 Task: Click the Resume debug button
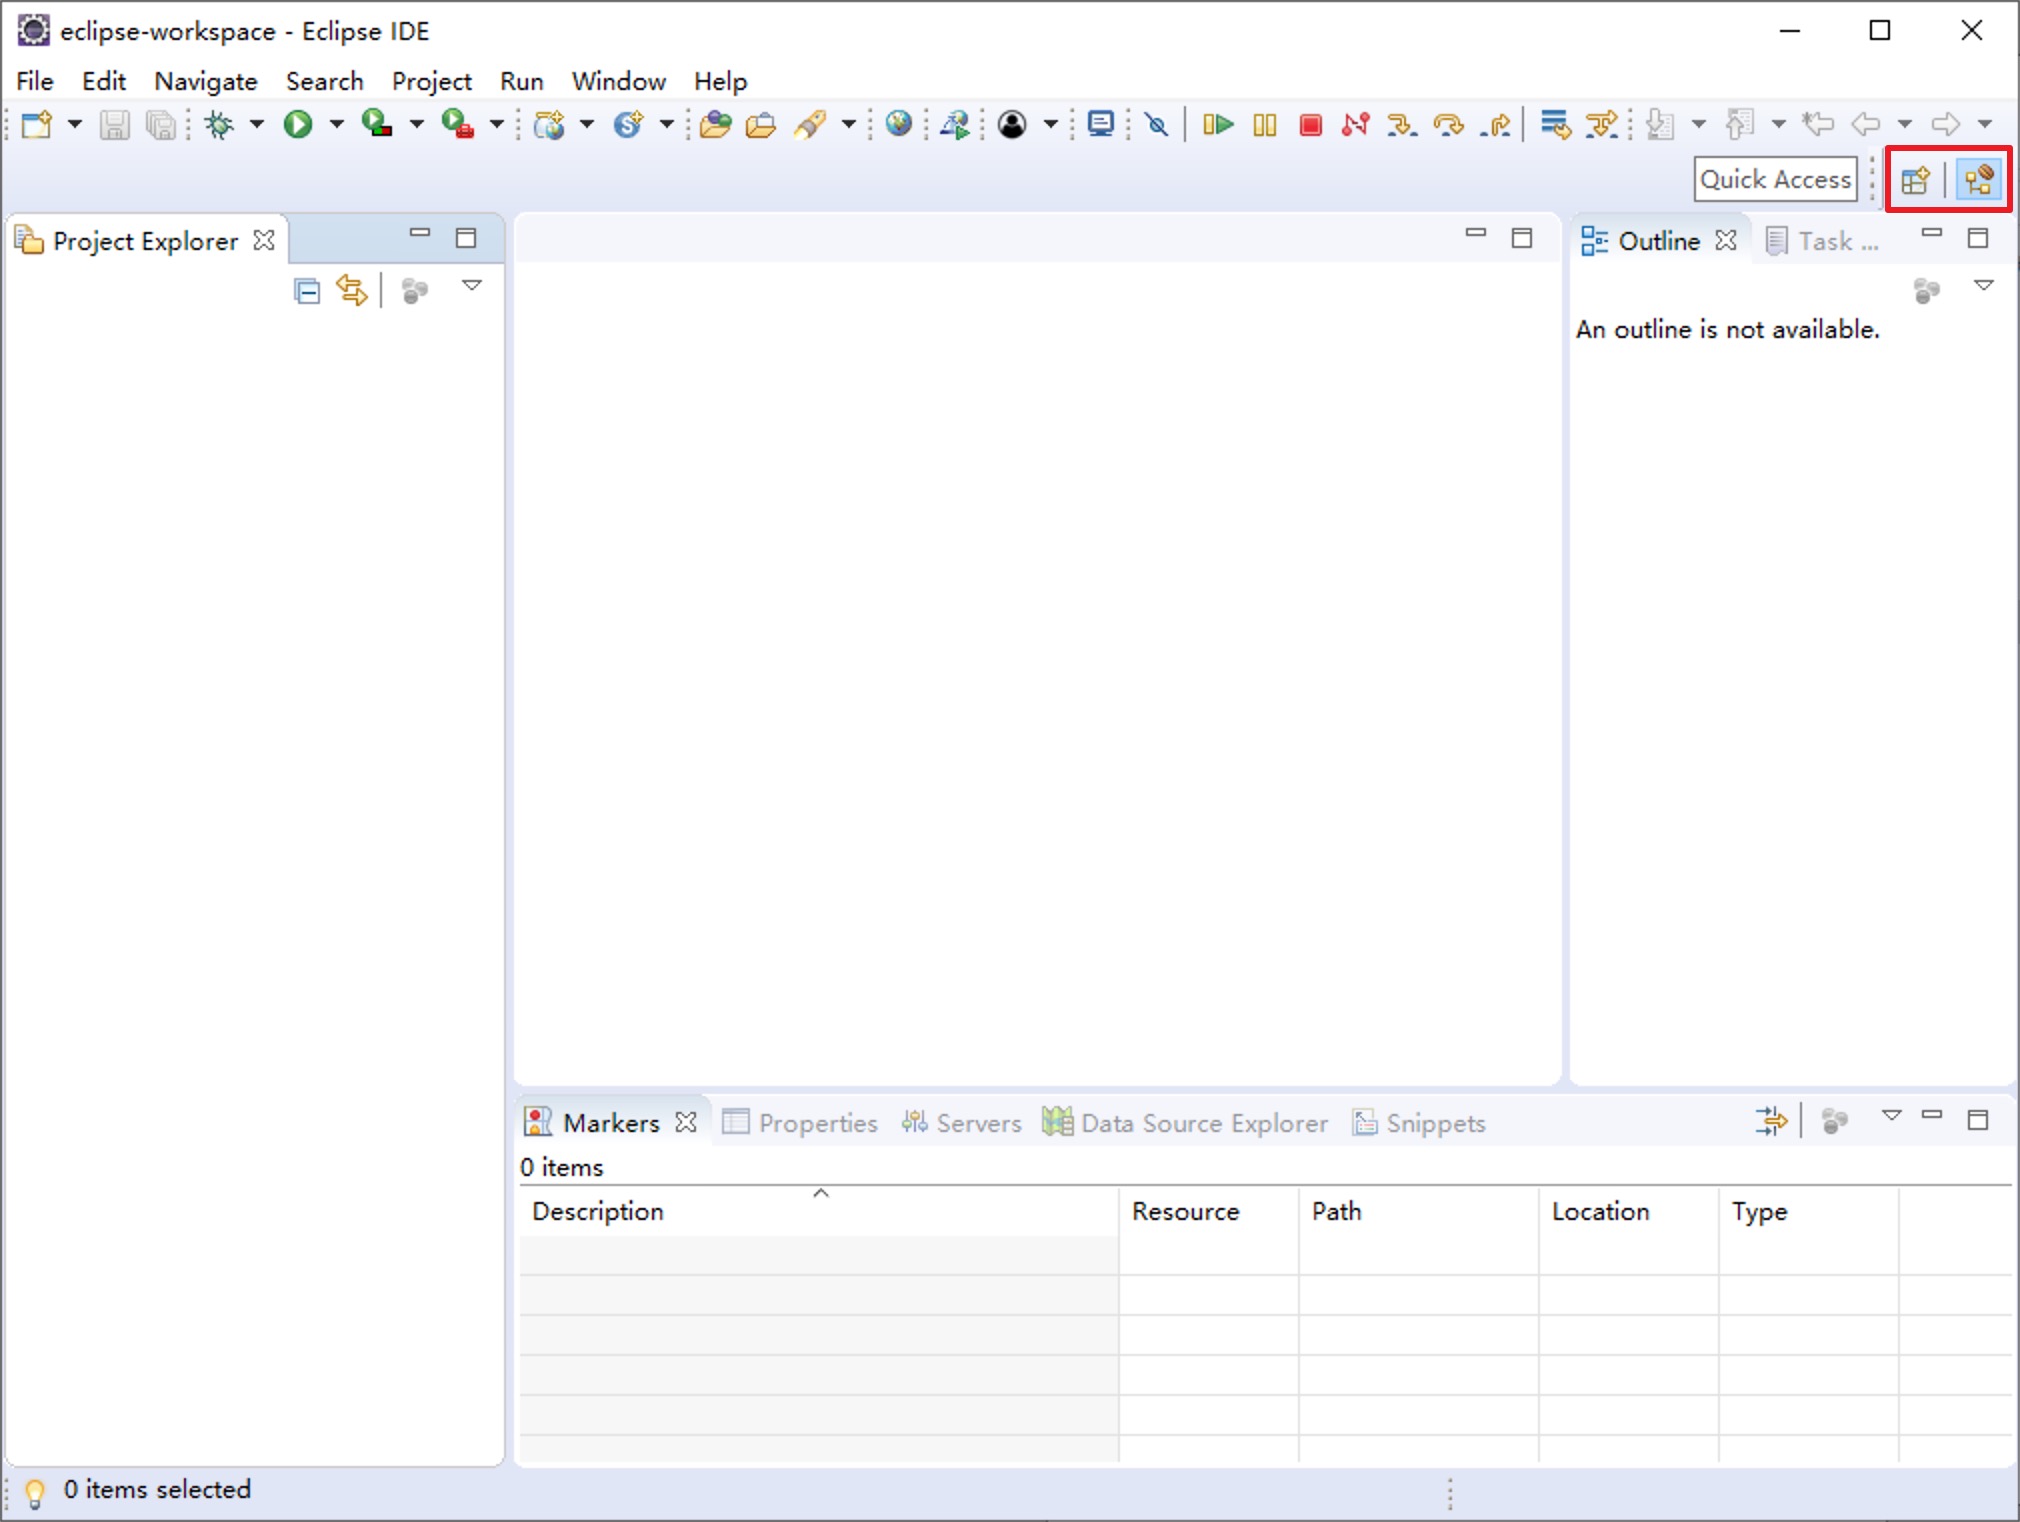pyautogui.click(x=1217, y=124)
